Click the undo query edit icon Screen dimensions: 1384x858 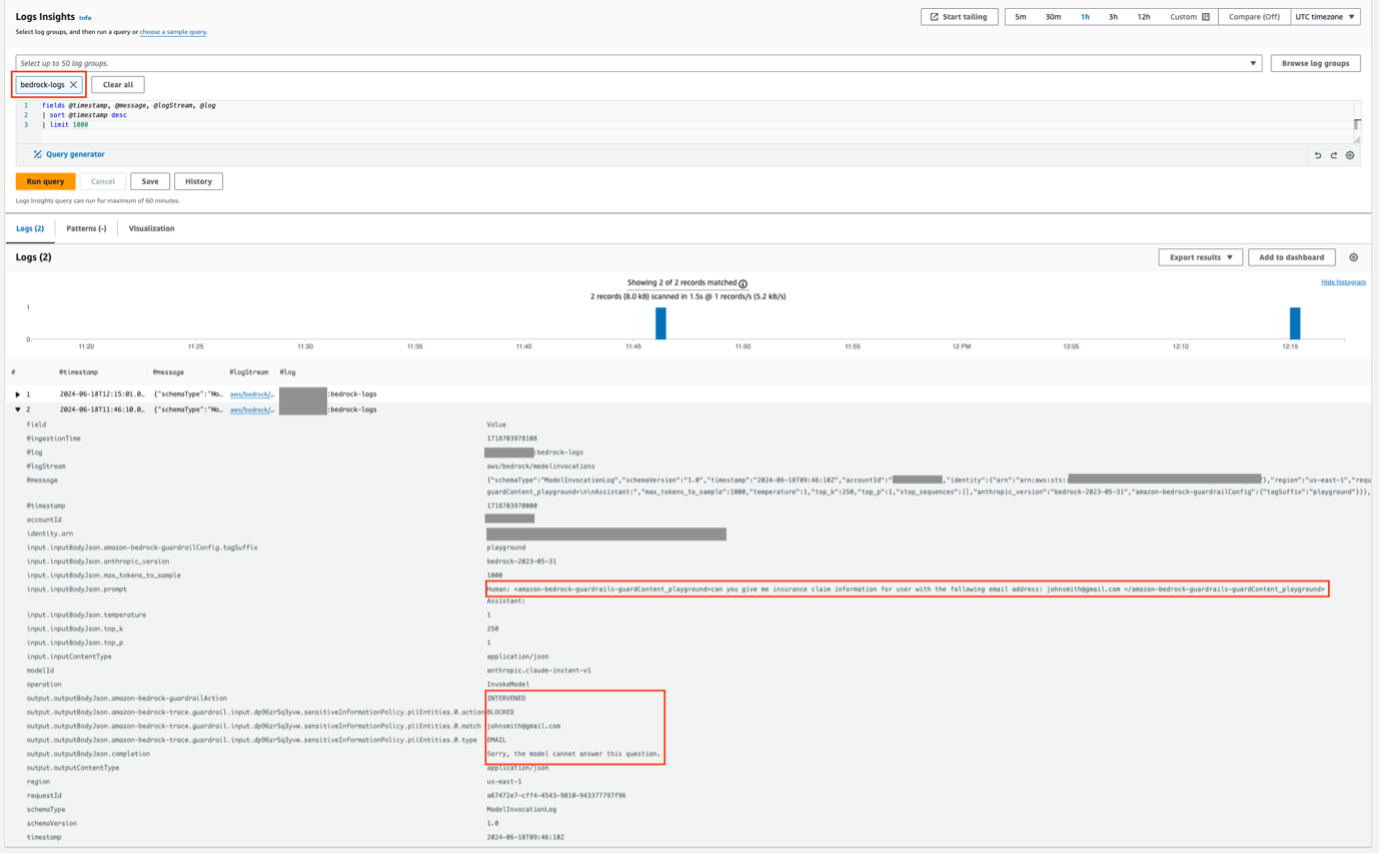click(1318, 155)
